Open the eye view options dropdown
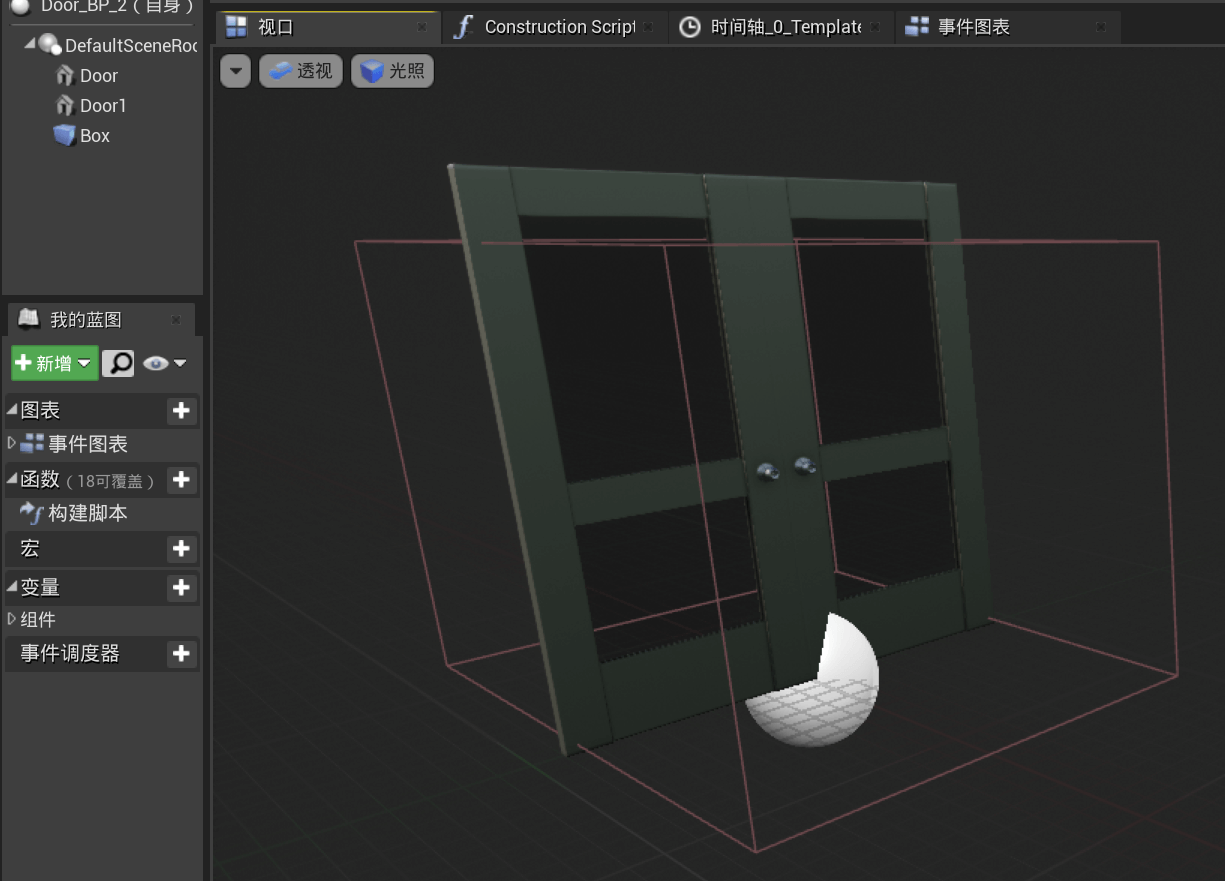The height and width of the screenshot is (881, 1225). pyautogui.click(x=165, y=363)
